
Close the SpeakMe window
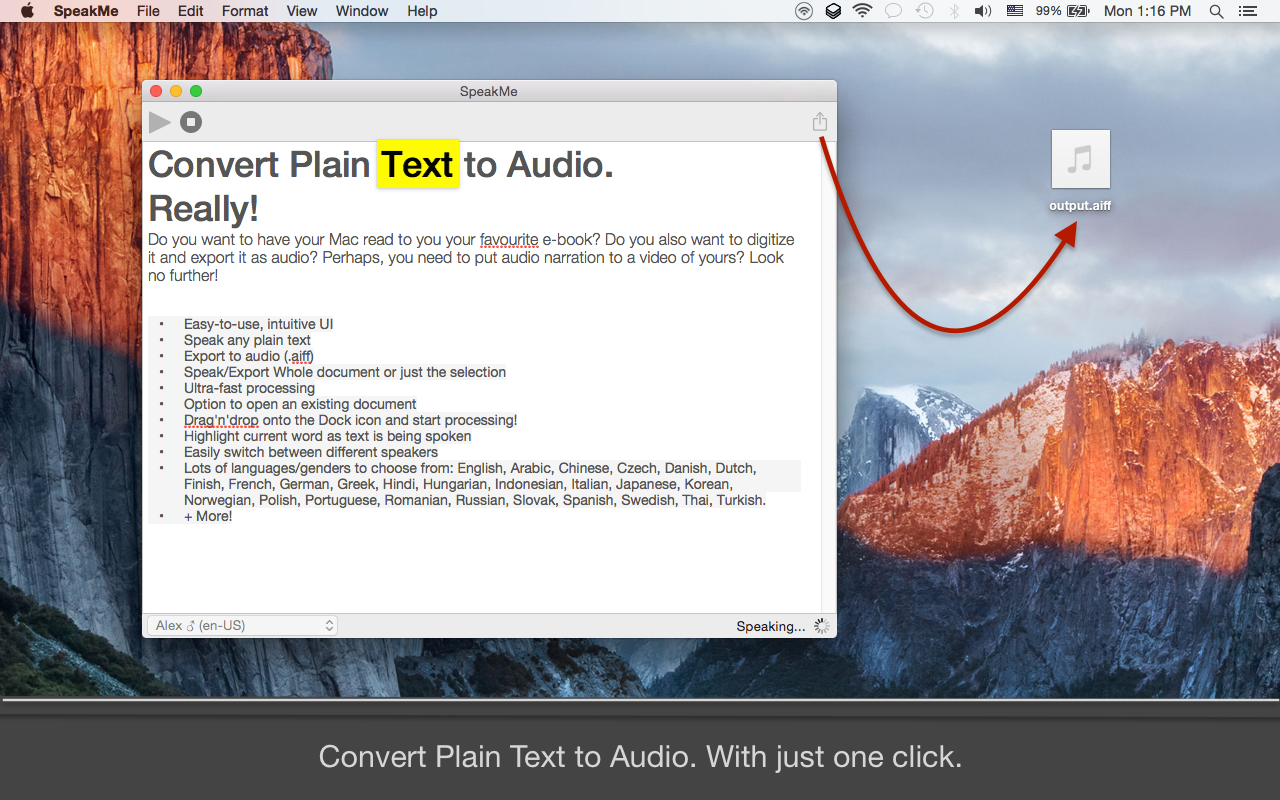(156, 91)
